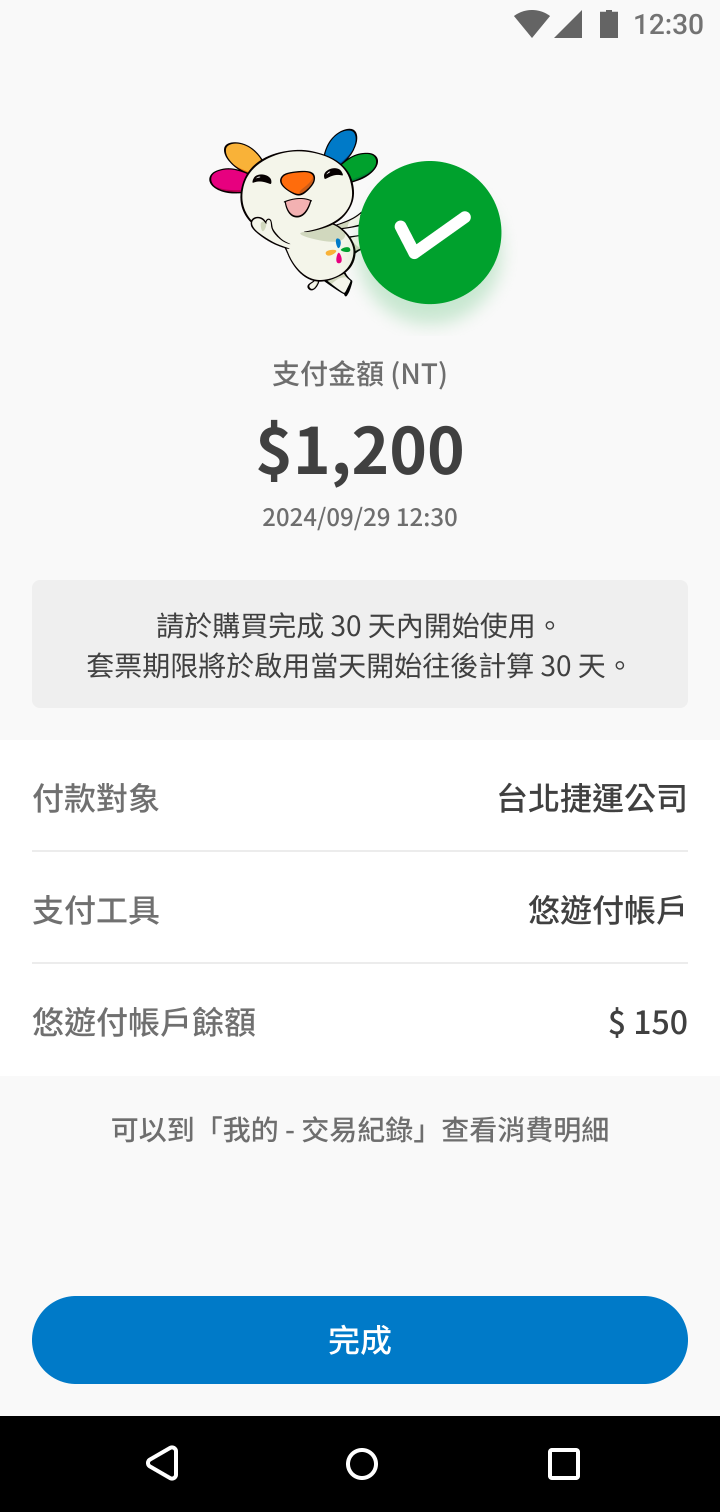Tap the 支付金額 (NT) label
This screenshot has height=1512, width=720.
pos(360,374)
